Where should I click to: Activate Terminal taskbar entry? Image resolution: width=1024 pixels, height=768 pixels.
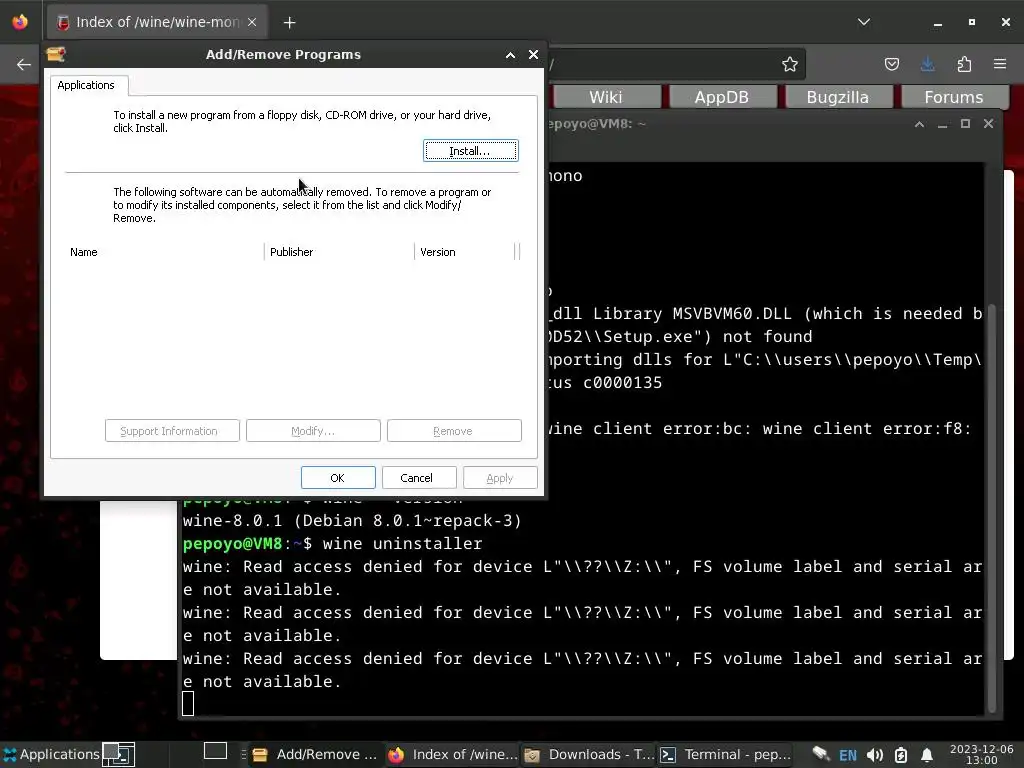[725, 754]
